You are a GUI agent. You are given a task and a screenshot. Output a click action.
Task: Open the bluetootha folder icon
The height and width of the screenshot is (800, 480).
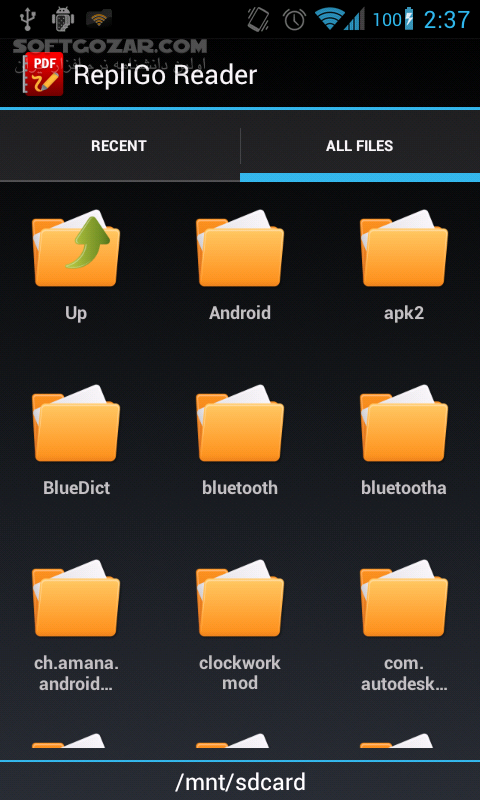click(x=404, y=423)
